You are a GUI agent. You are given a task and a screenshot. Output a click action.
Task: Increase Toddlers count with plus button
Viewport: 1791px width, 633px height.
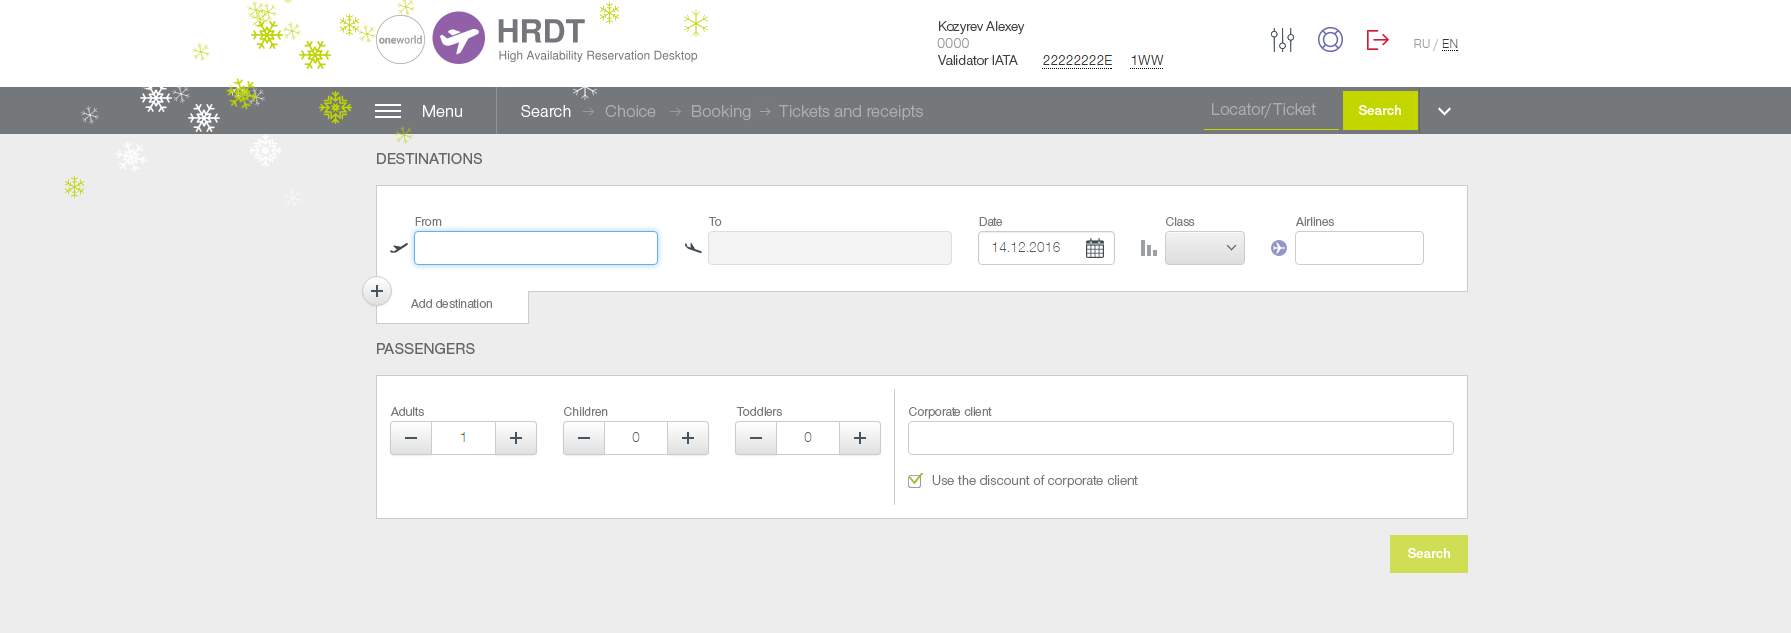860,438
